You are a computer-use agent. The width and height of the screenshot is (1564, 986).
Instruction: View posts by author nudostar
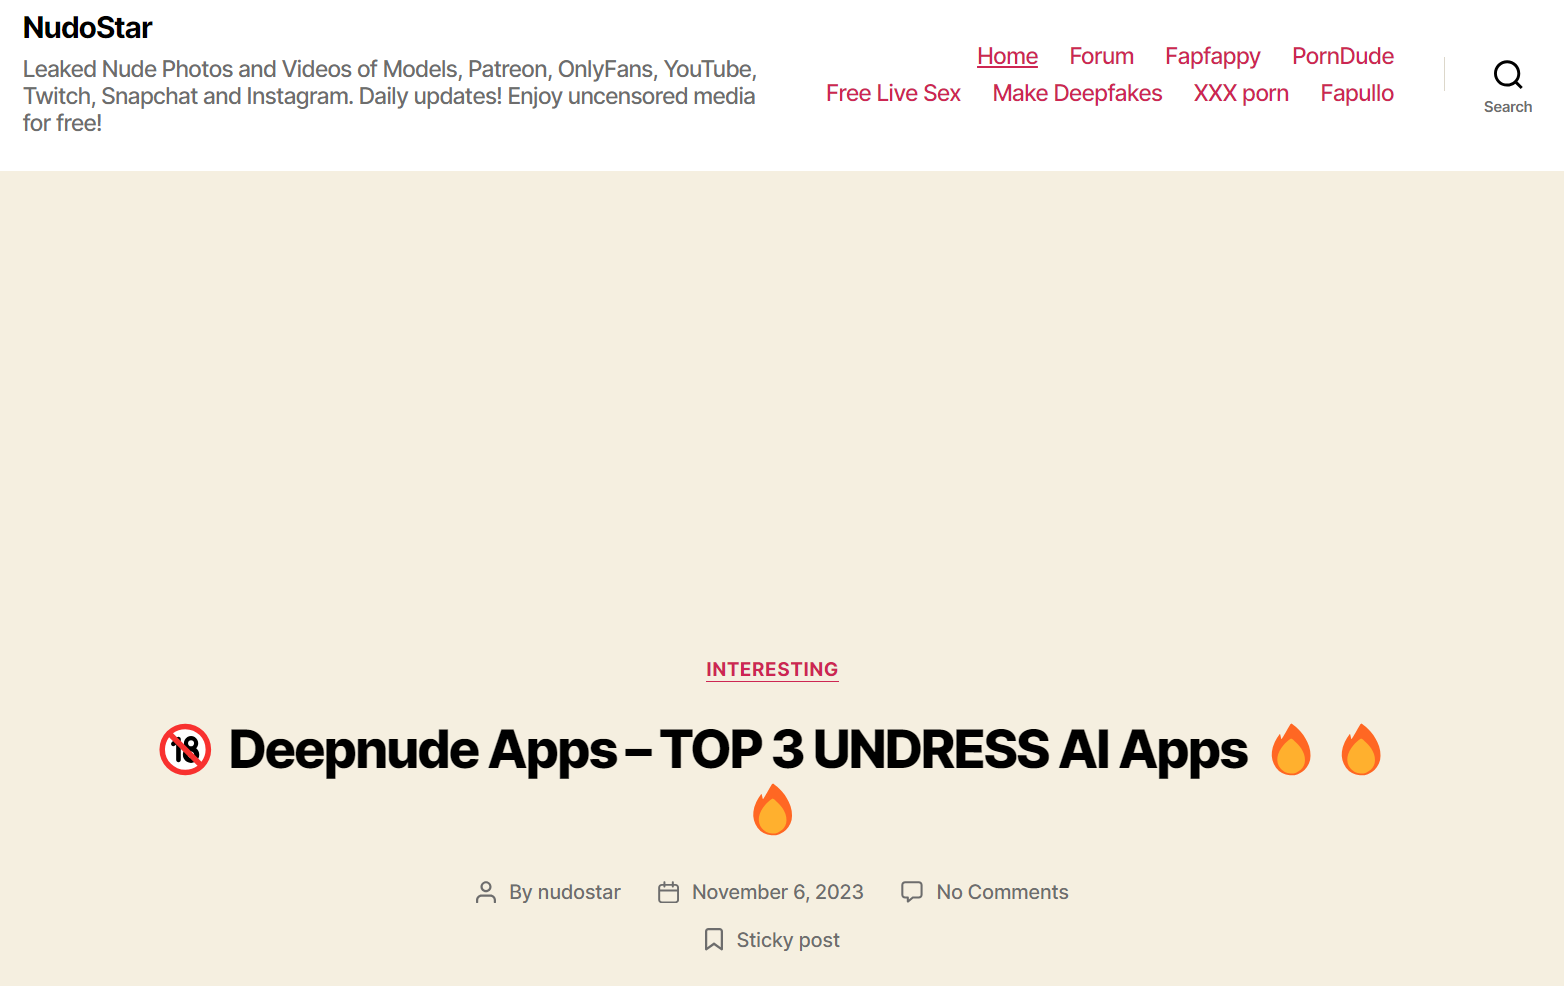tap(579, 892)
